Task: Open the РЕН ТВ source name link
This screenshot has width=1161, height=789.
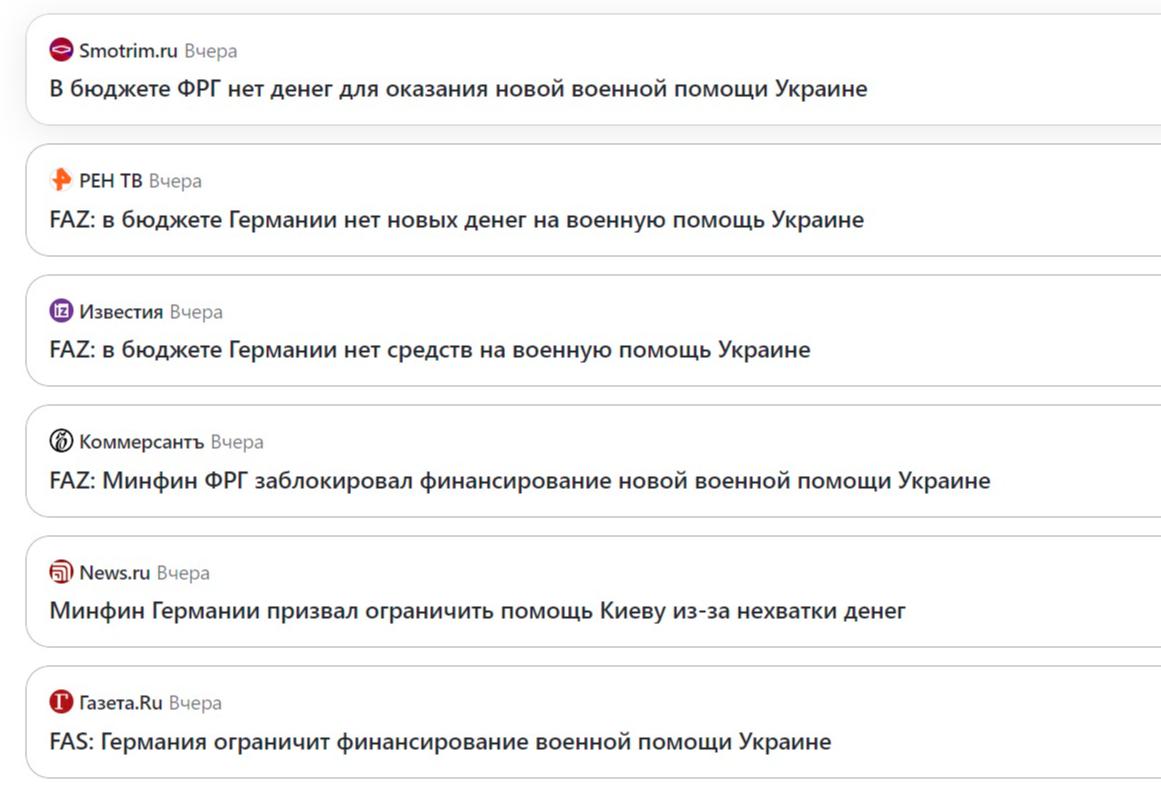Action: tap(111, 181)
